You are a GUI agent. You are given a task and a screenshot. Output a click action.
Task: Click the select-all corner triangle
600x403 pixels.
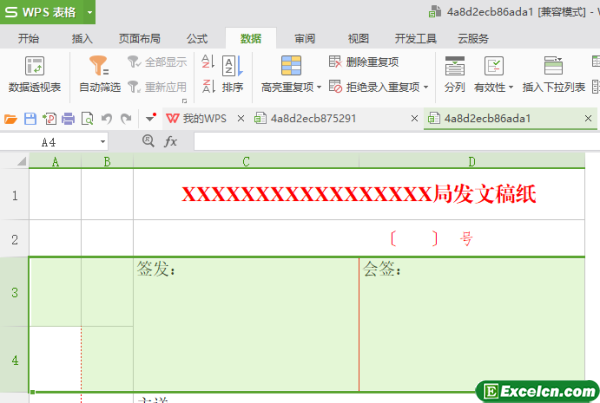22,162
